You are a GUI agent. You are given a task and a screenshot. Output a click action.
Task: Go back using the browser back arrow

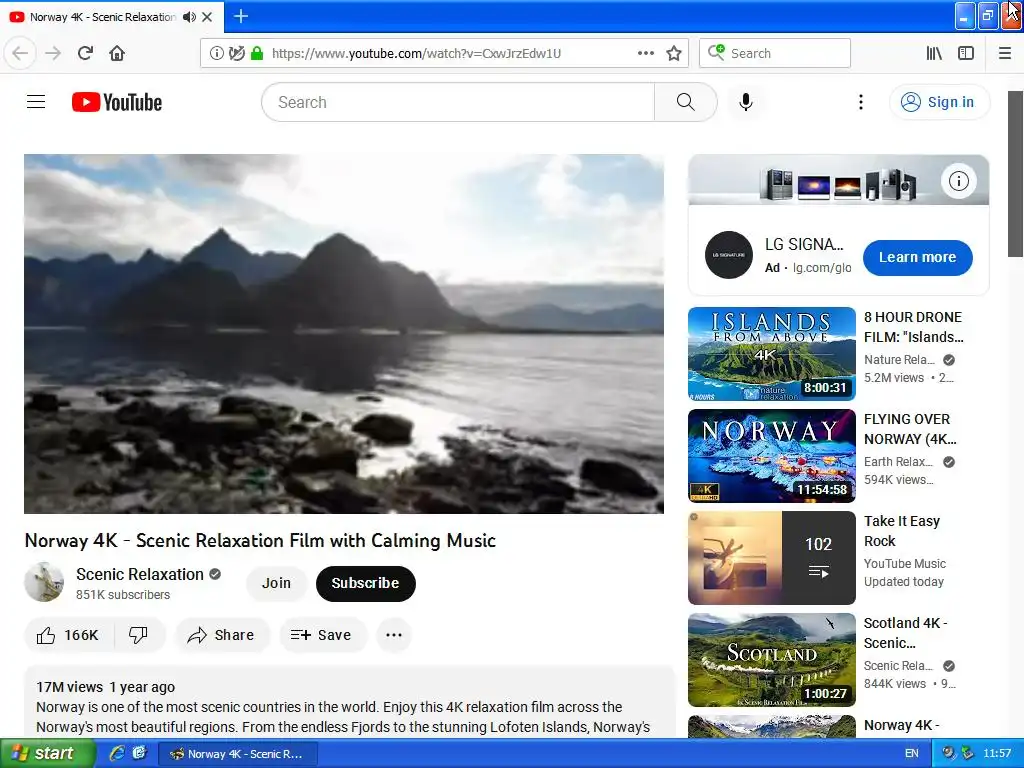tap(20, 53)
